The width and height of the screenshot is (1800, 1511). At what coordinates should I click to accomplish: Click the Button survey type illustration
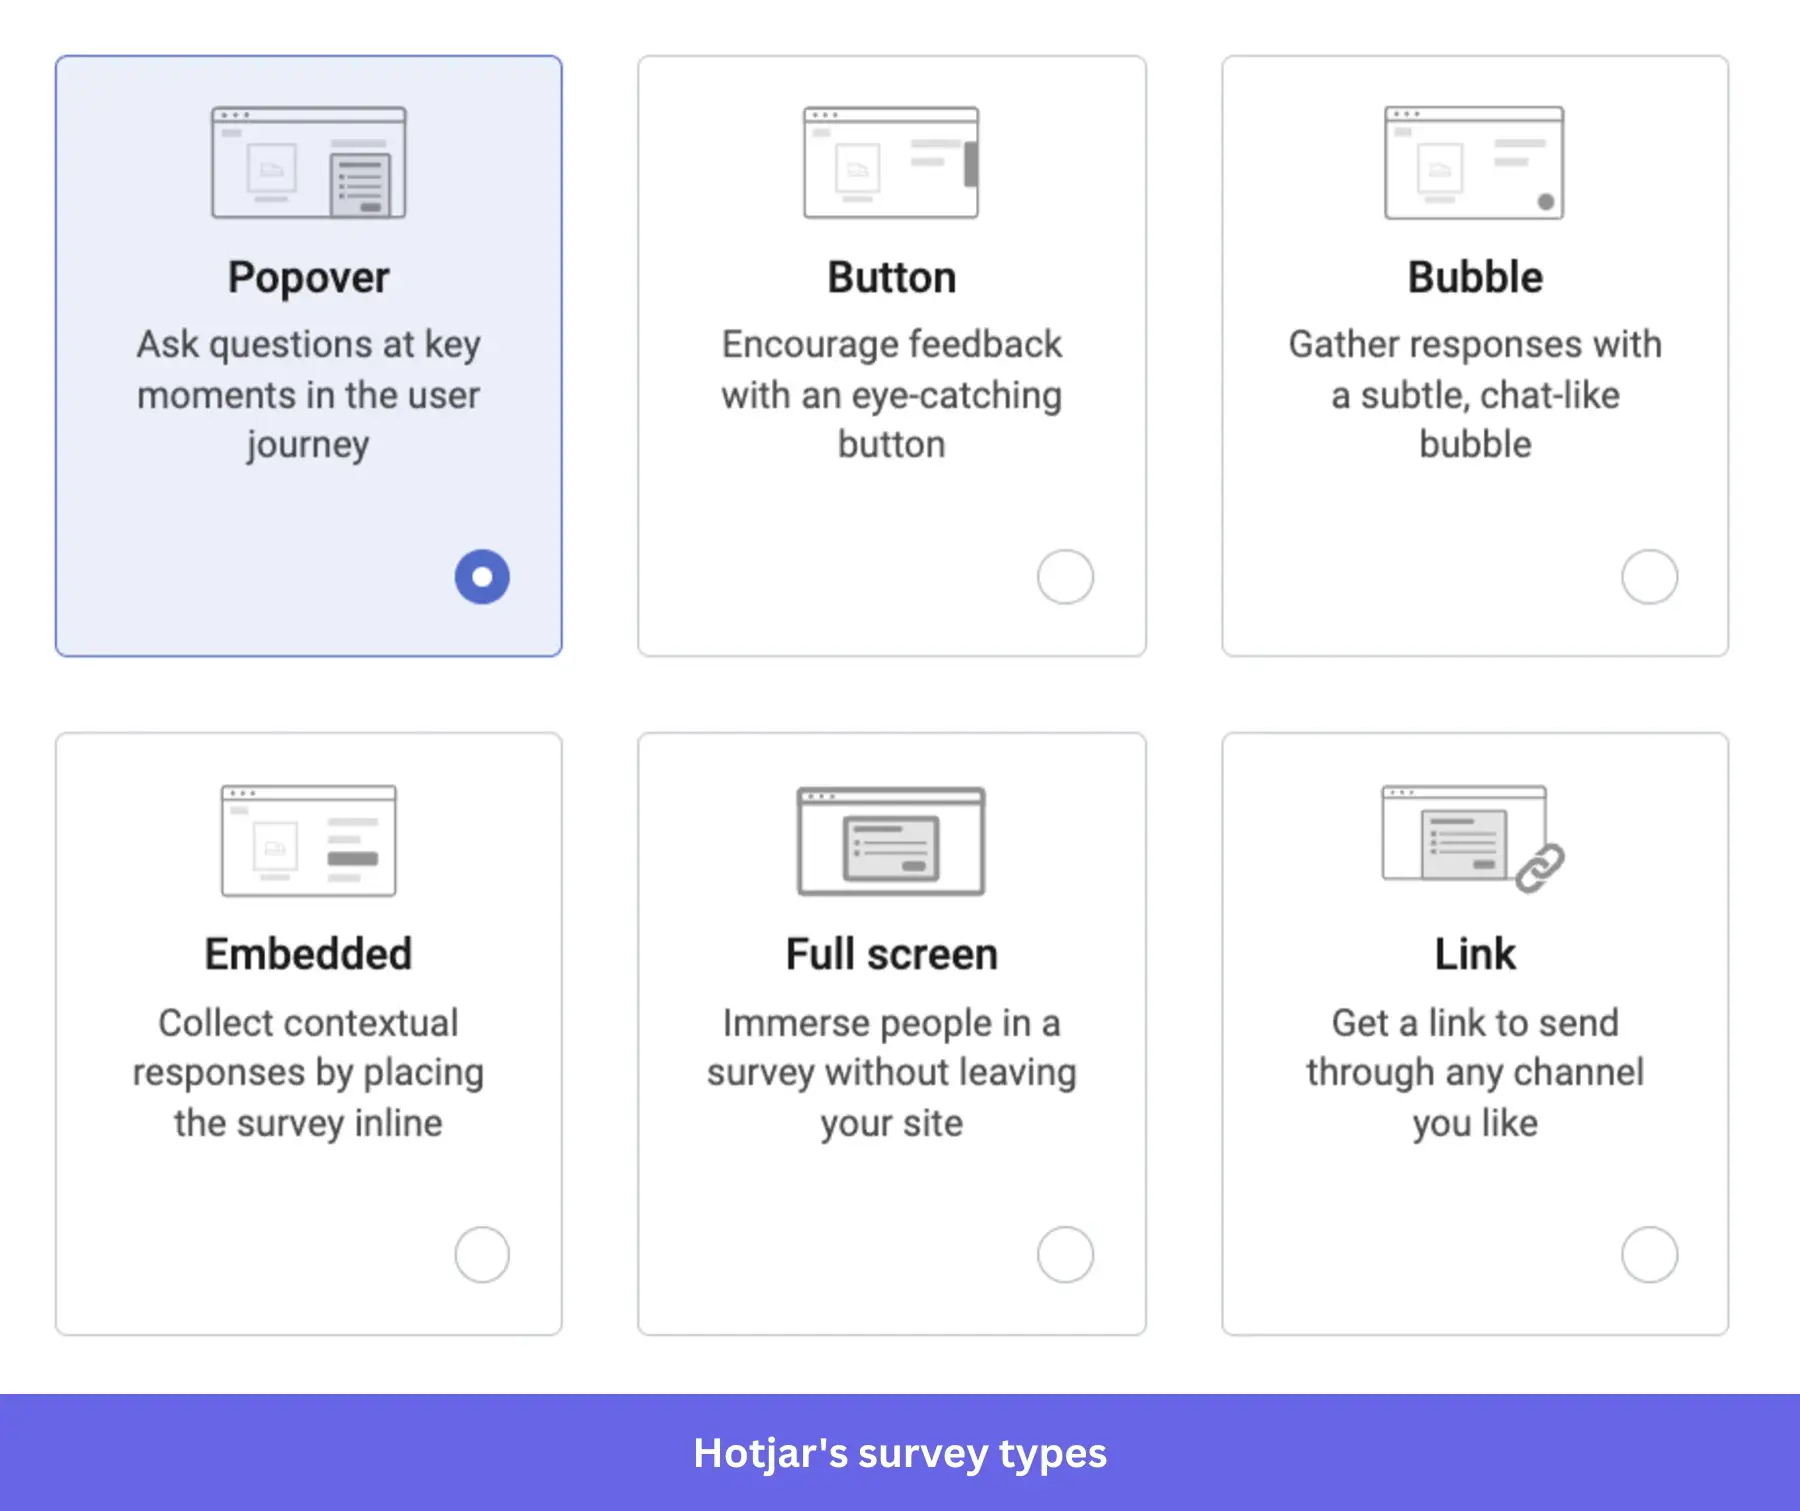pos(889,160)
